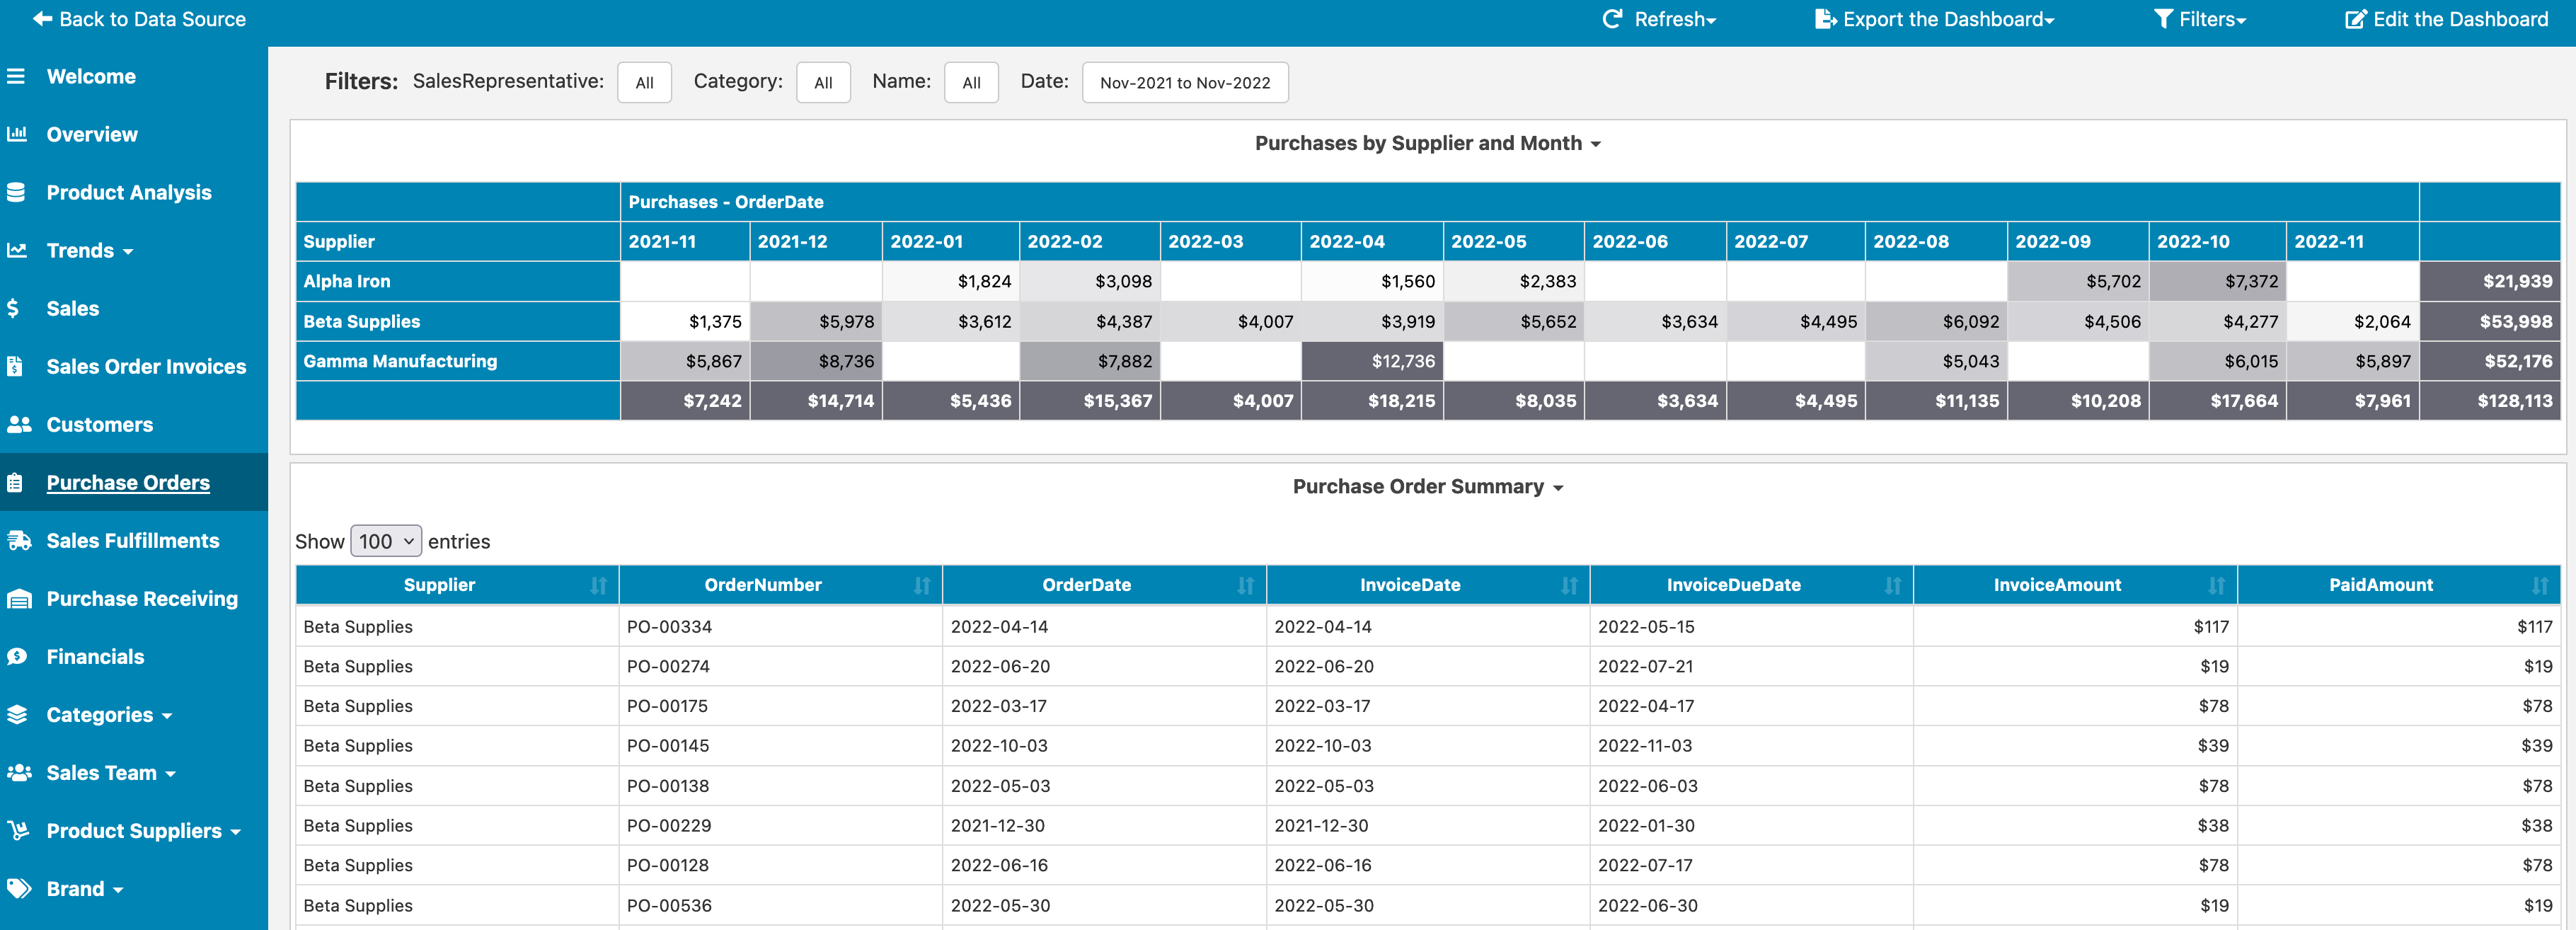Open the Financials page

(95, 656)
